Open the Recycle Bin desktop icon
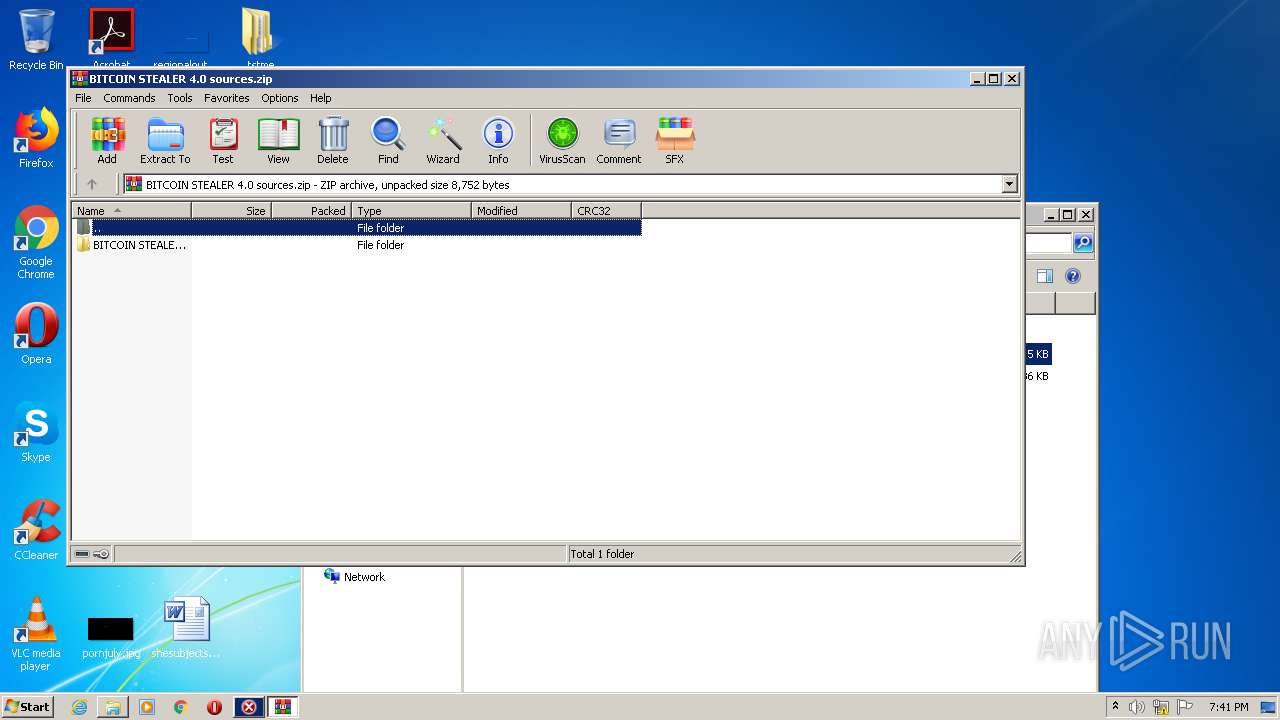1280x720 pixels. tap(36, 40)
